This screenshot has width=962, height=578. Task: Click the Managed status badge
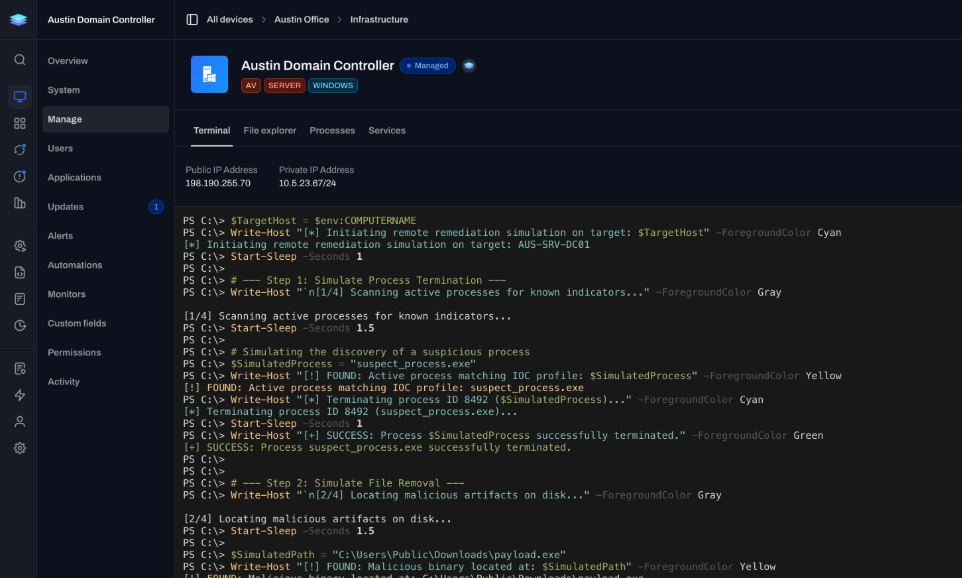click(x=428, y=66)
